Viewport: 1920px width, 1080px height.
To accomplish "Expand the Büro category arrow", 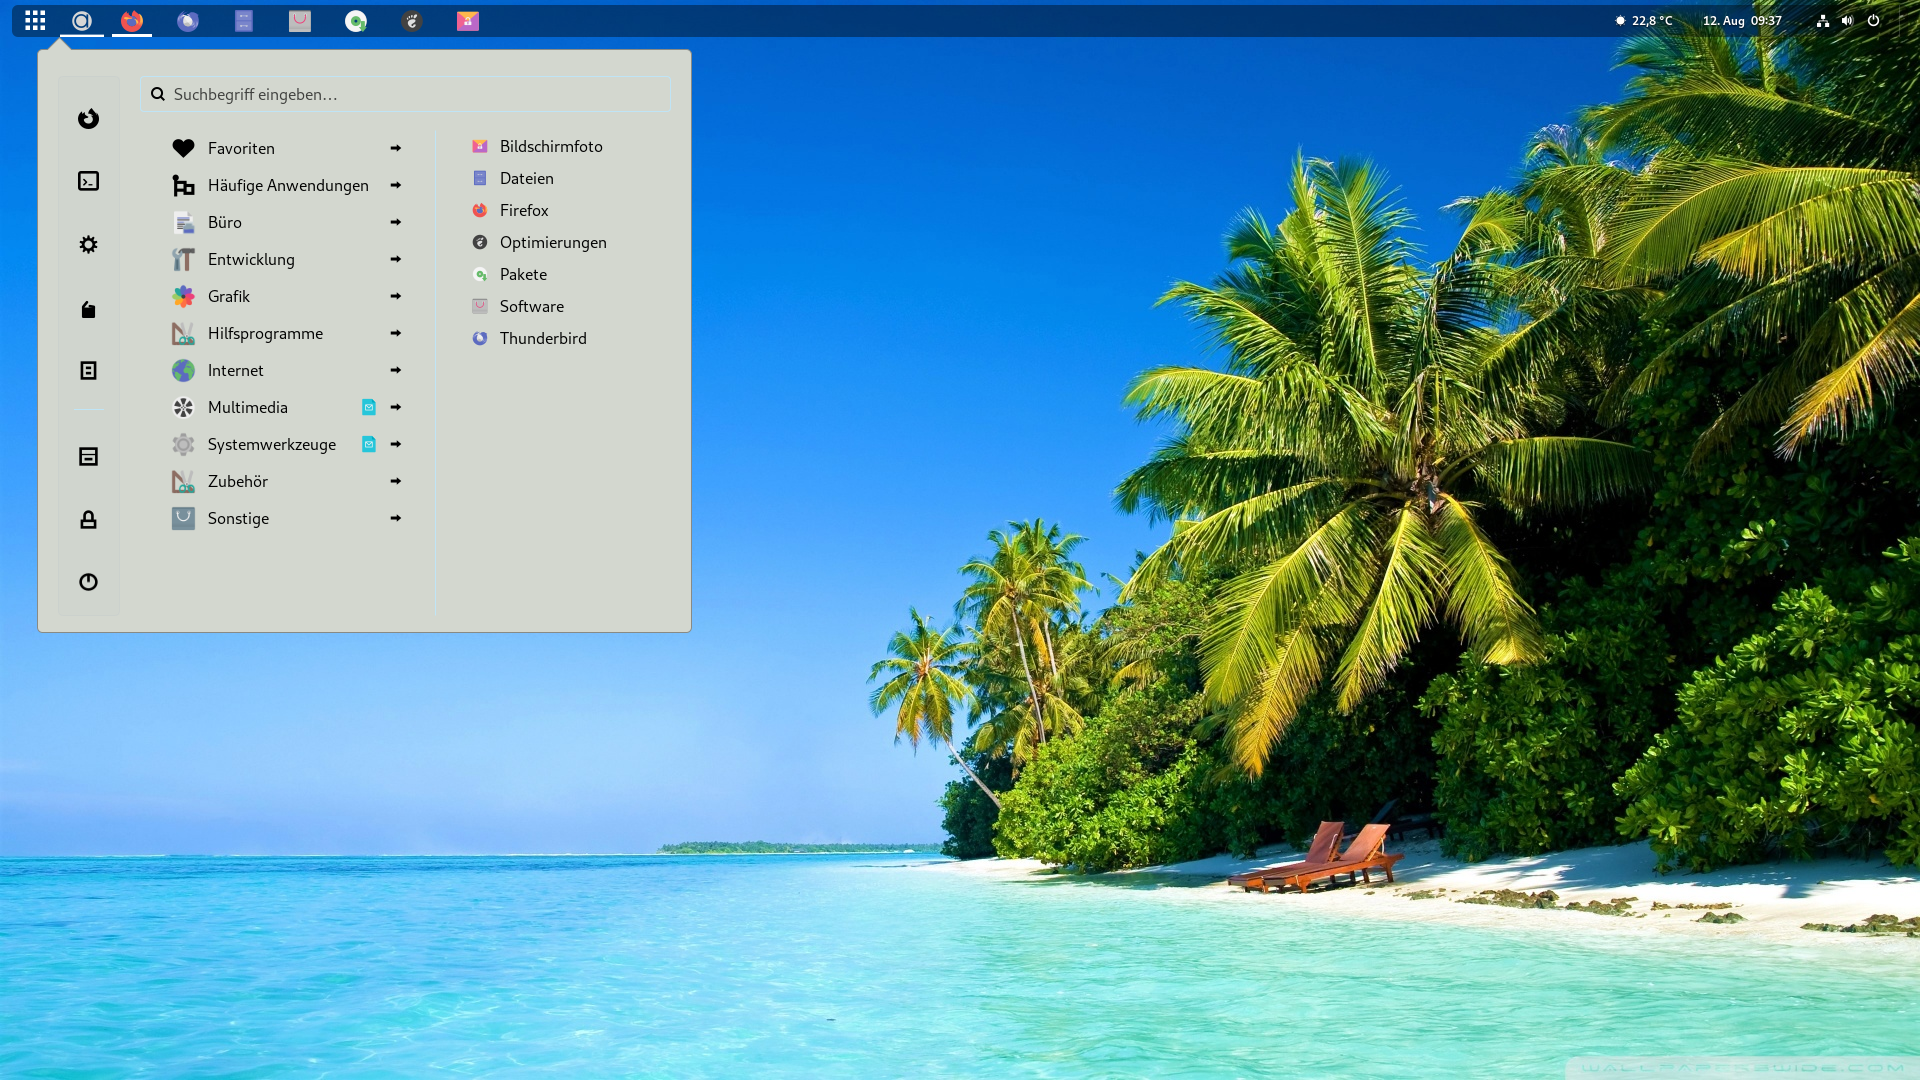I will pyautogui.click(x=395, y=222).
